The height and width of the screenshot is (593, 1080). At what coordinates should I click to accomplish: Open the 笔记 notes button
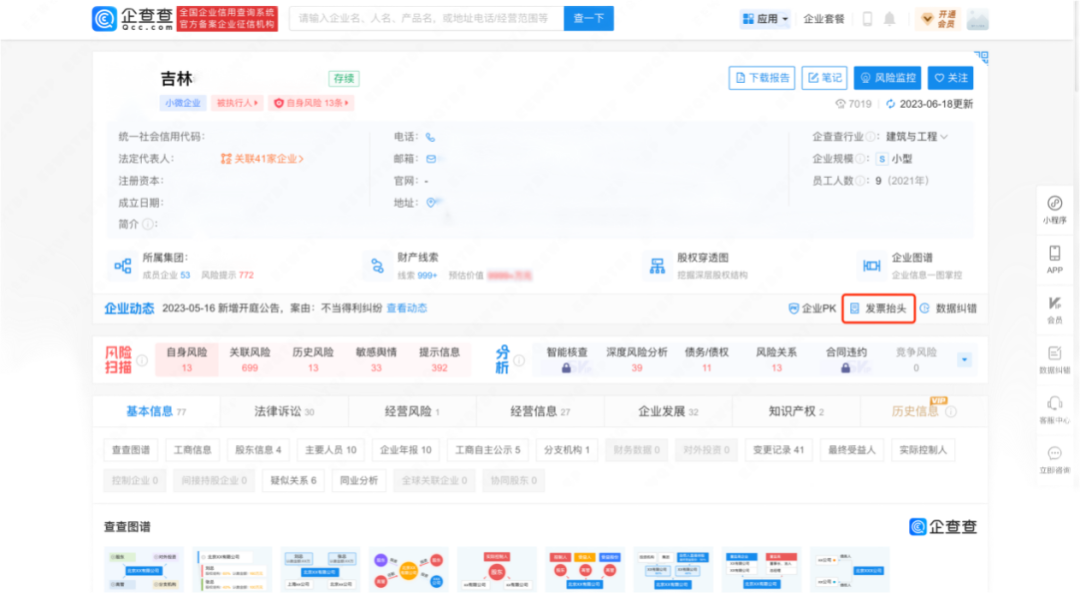point(824,78)
